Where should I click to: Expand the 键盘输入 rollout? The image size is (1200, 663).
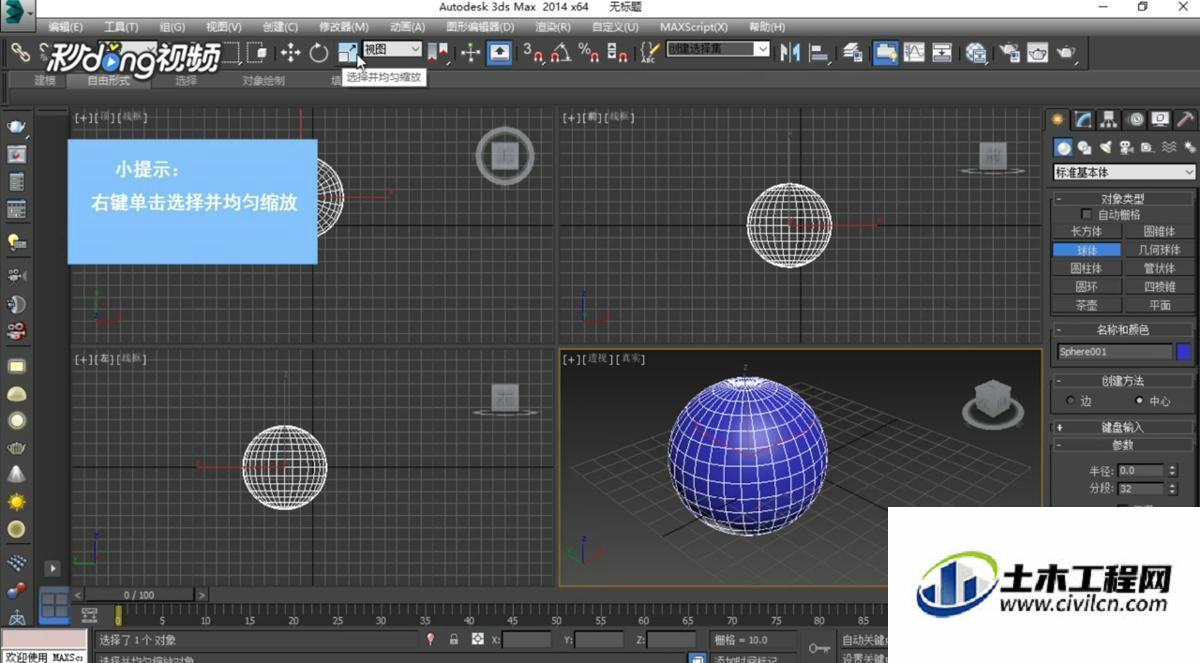coord(1123,427)
